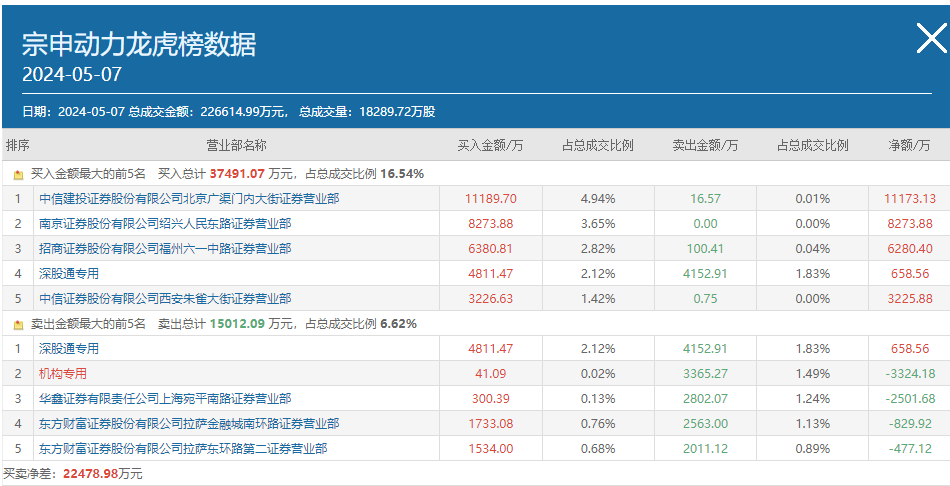Select the 营业部名称 column header
Image resolution: width=950 pixels, height=486 pixels.
click(x=236, y=145)
